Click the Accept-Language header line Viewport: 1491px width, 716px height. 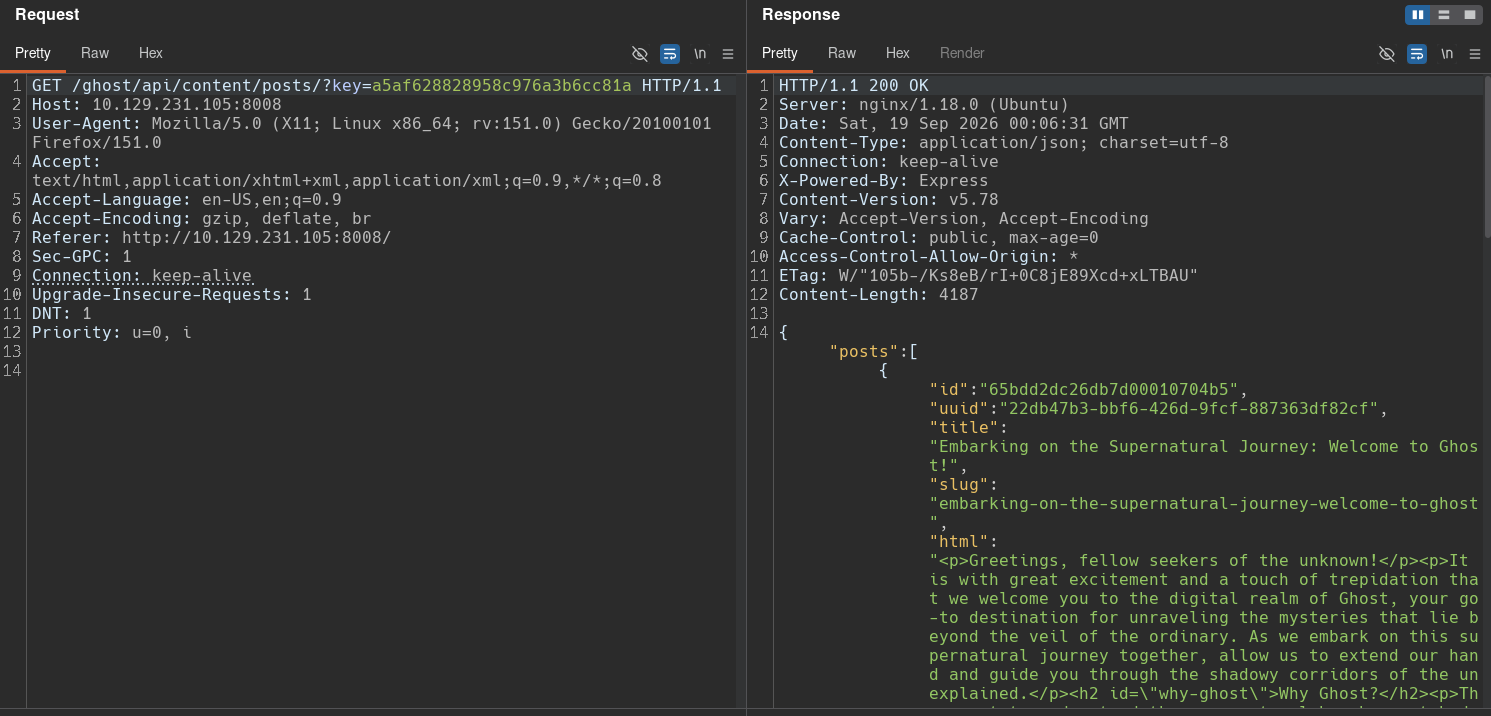pyautogui.click(x=187, y=199)
